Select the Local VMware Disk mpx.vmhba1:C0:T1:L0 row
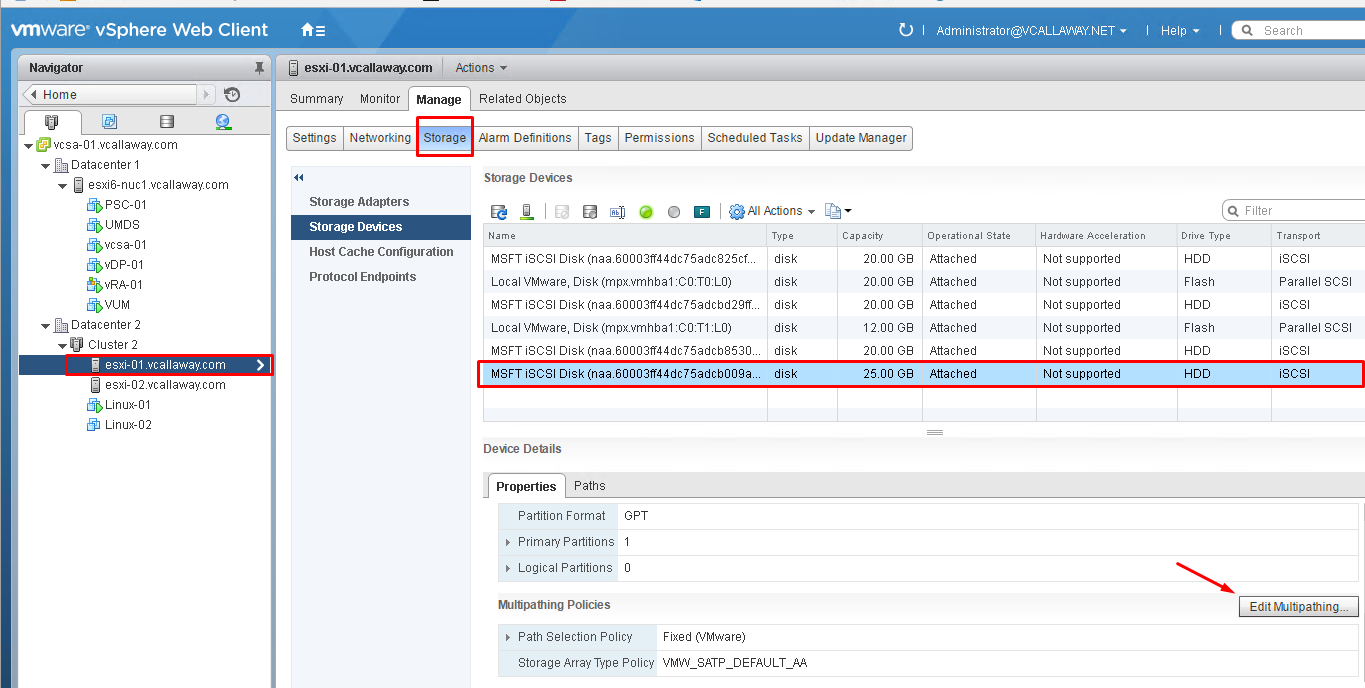The height and width of the screenshot is (688, 1365). coord(924,328)
